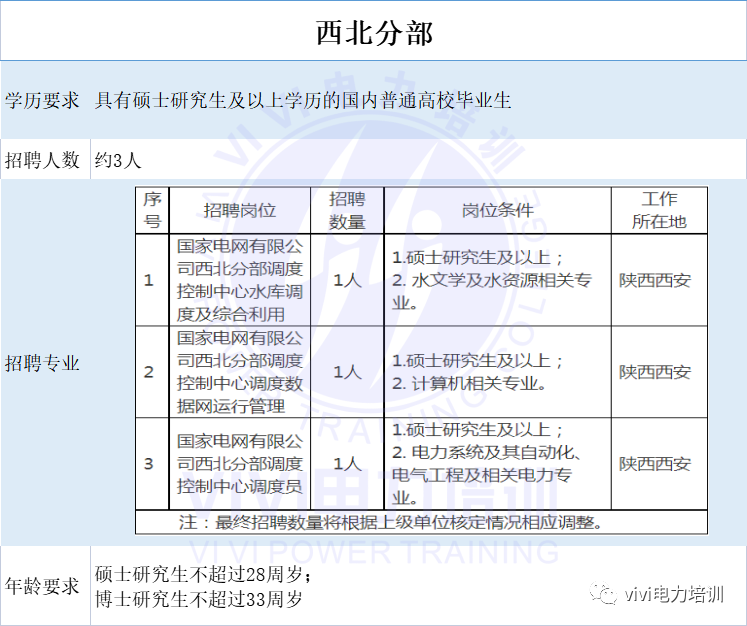Select row number 2 cell
This screenshot has width=747, height=626.
pos(152,372)
